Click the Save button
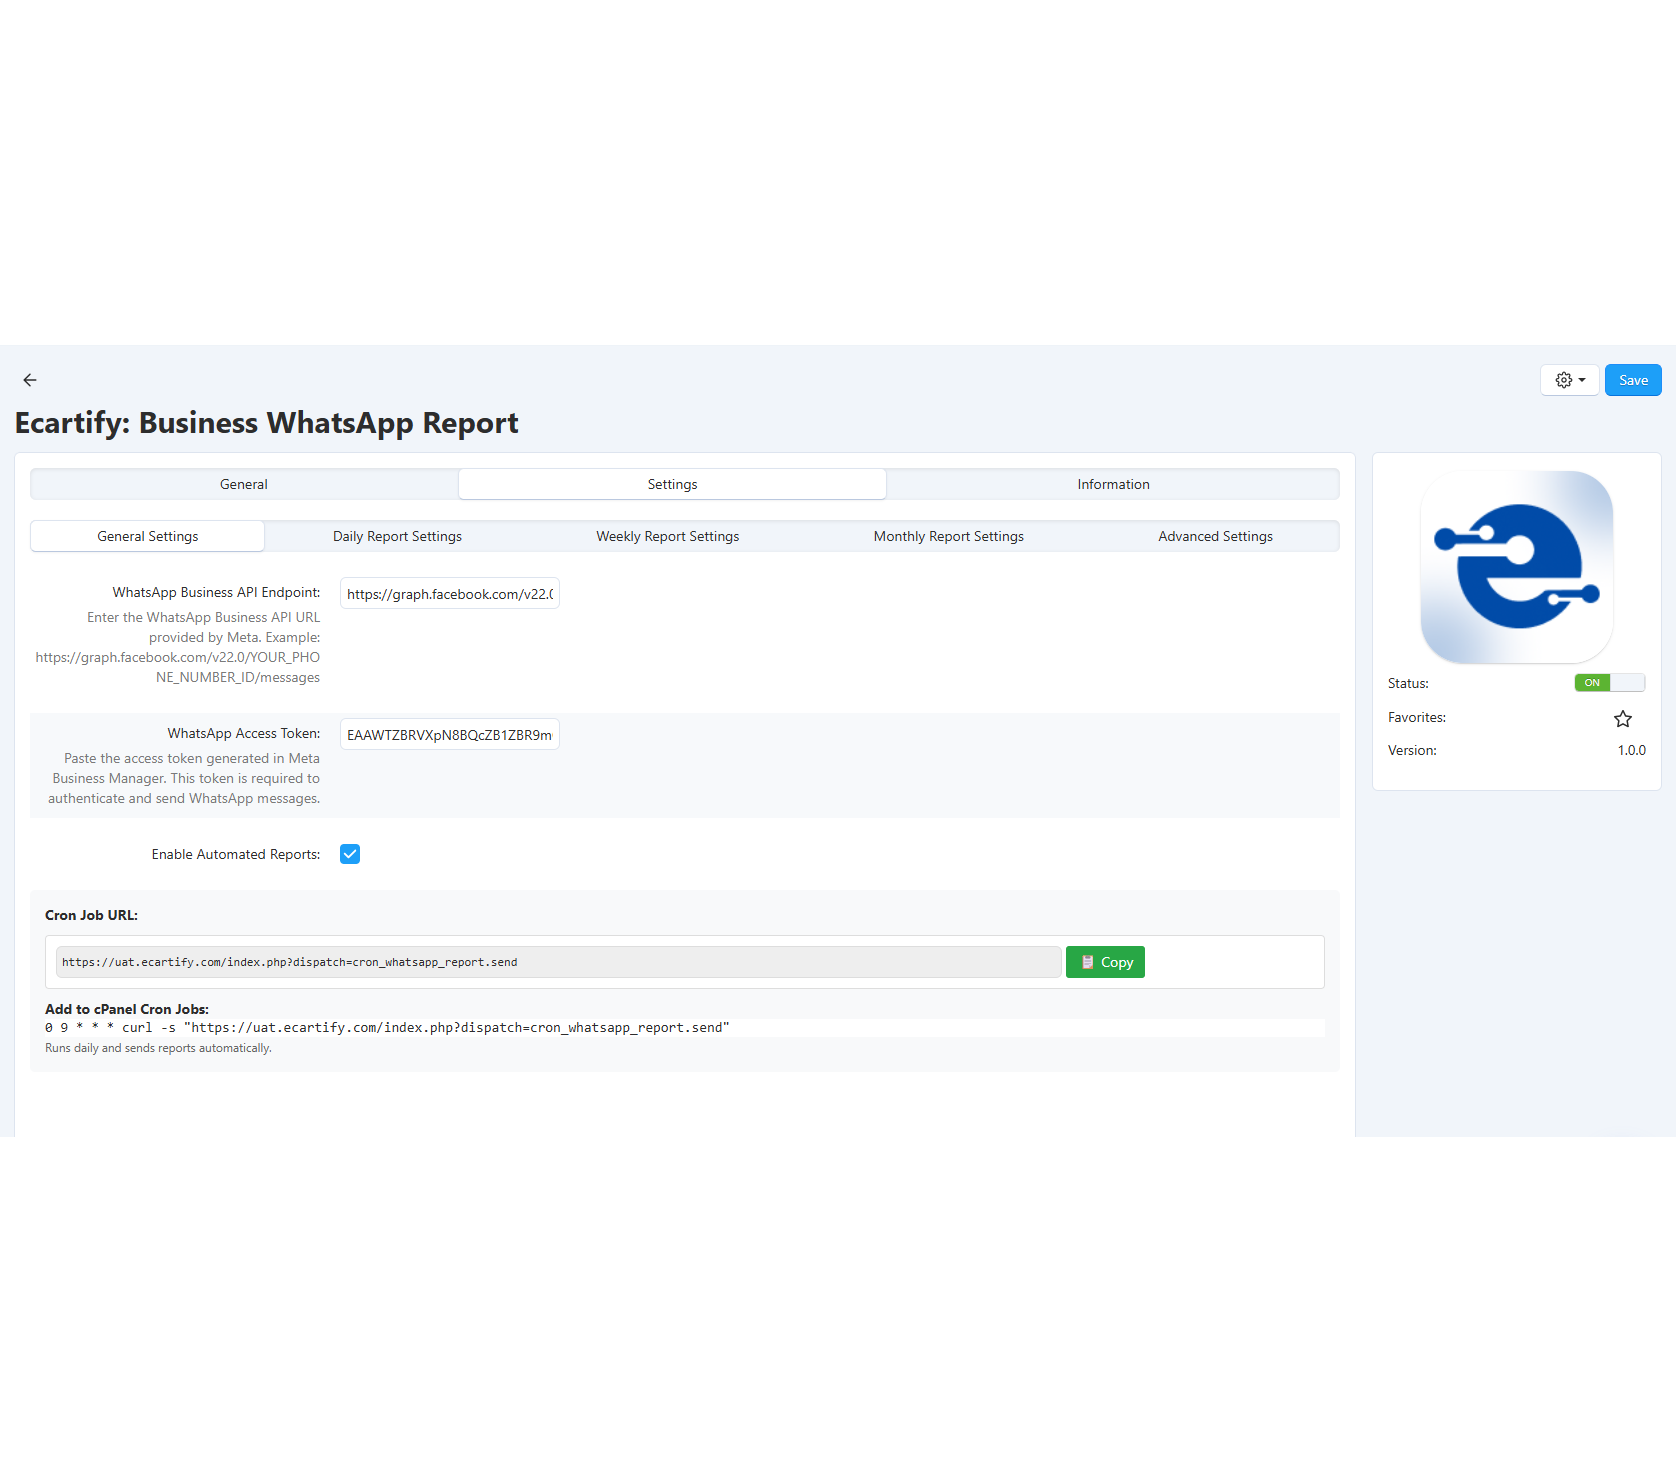The height and width of the screenshot is (1482, 1676). click(x=1632, y=380)
